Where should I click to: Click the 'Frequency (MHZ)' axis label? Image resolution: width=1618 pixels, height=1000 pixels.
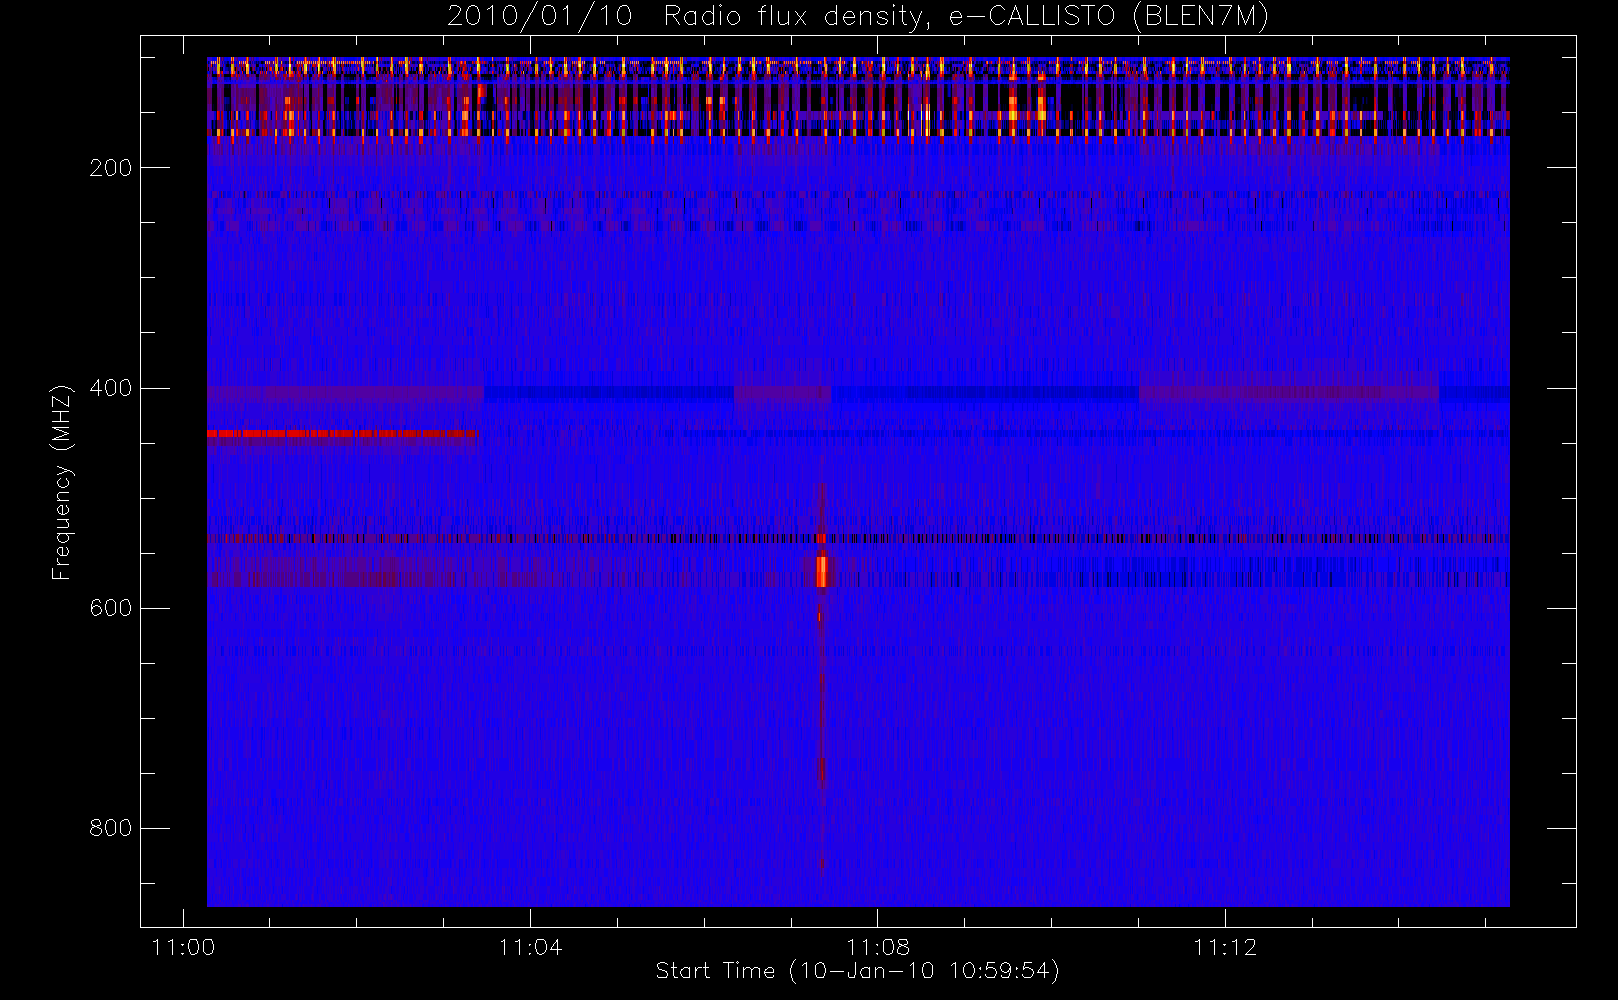coord(62,481)
